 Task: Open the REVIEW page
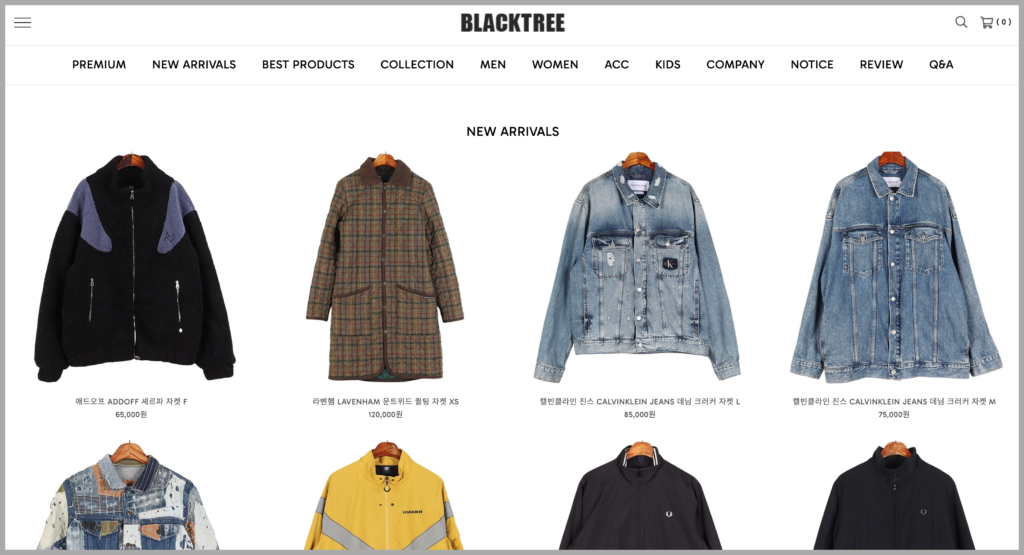pyautogui.click(x=881, y=65)
